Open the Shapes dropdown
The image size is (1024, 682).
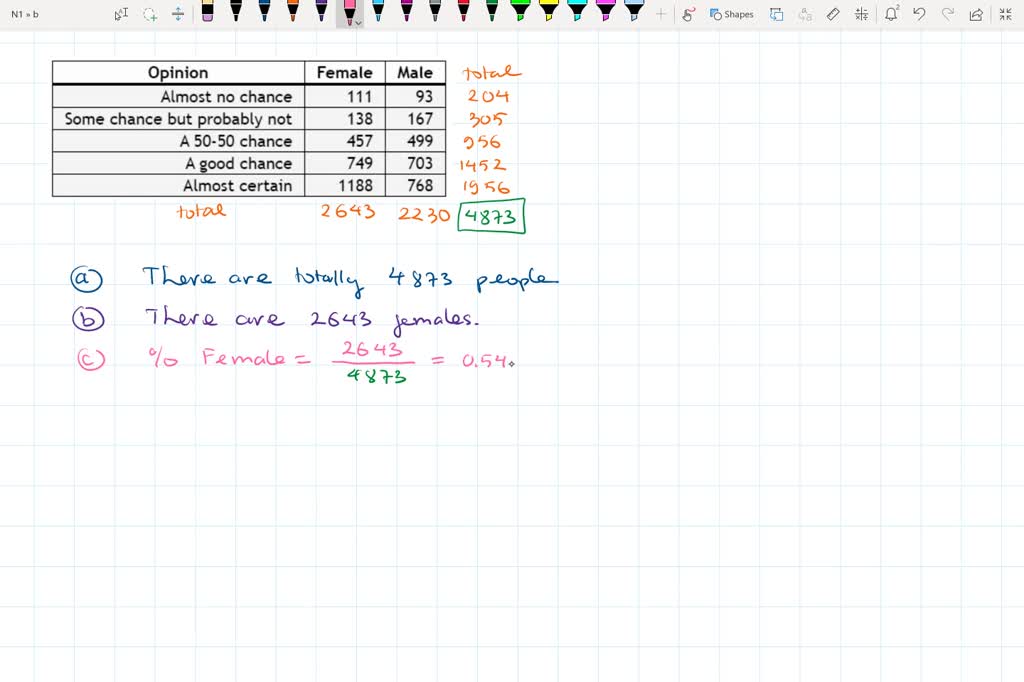click(x=732, y=14)
